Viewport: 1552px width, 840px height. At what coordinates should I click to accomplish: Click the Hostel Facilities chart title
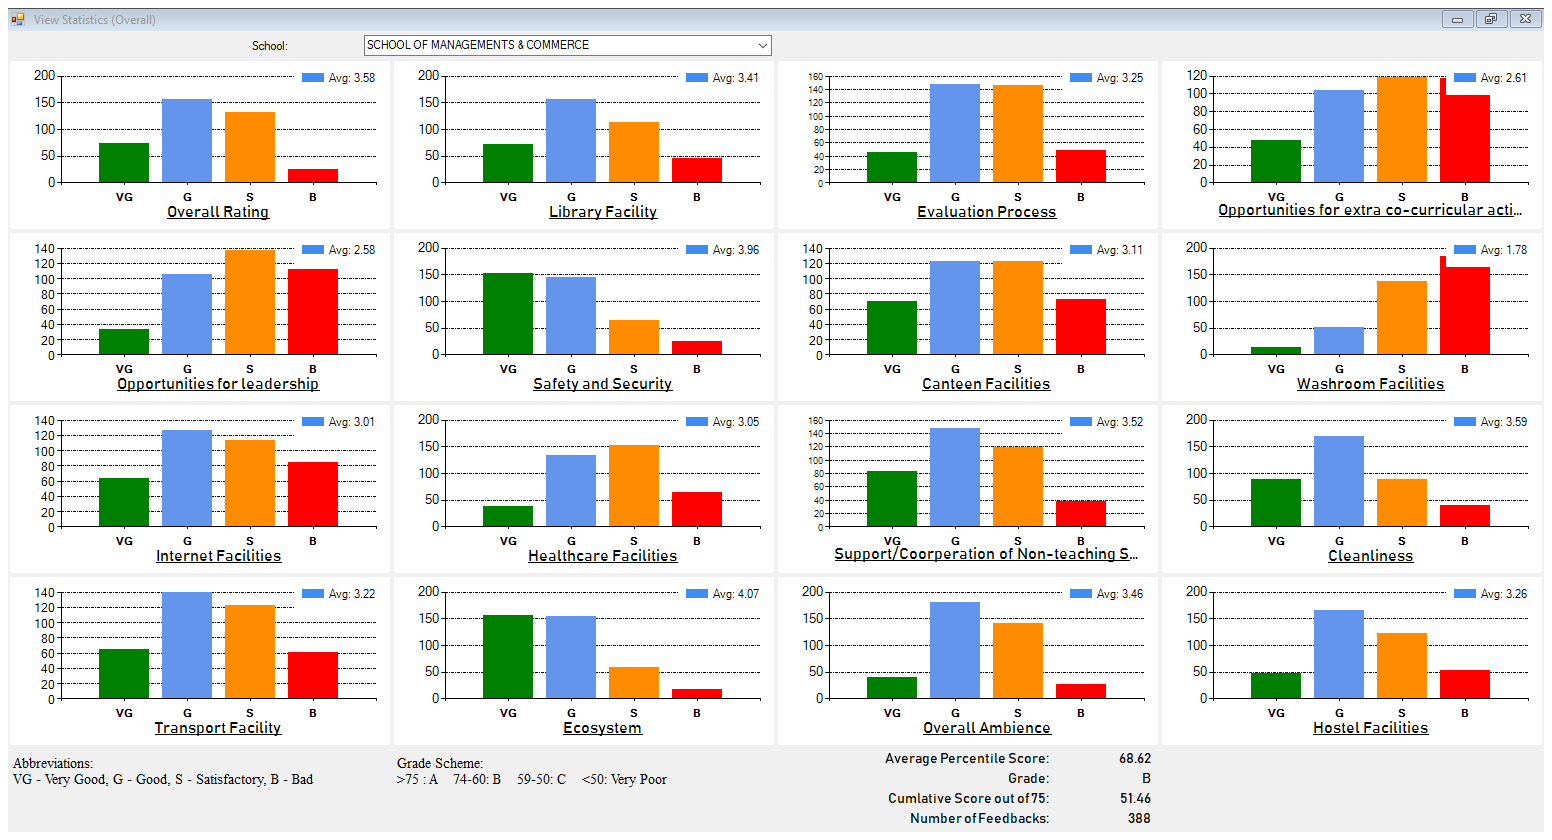1370,728
